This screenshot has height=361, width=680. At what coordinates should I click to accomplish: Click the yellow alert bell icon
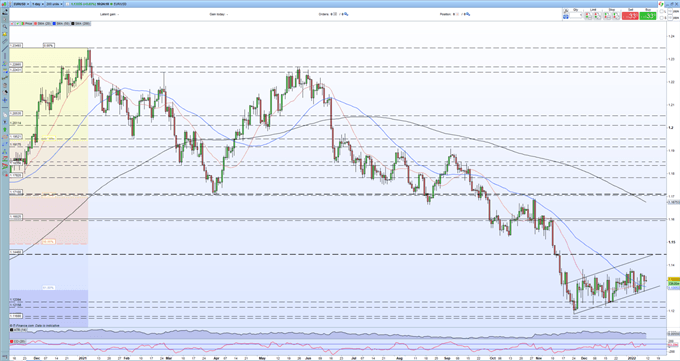coord(5,34)
